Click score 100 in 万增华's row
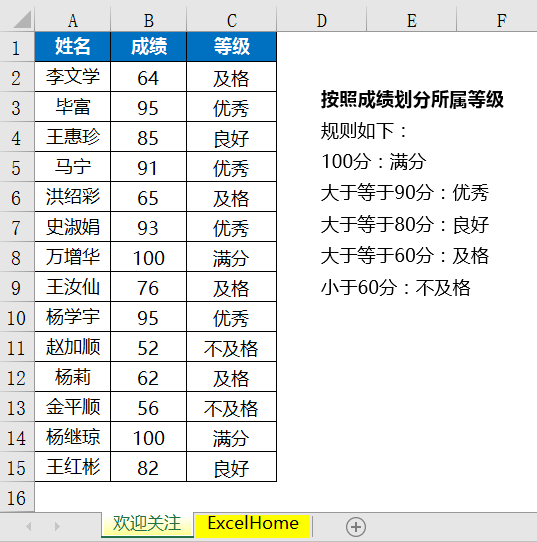The image size is (537, 542). click(x=149, y=257)
